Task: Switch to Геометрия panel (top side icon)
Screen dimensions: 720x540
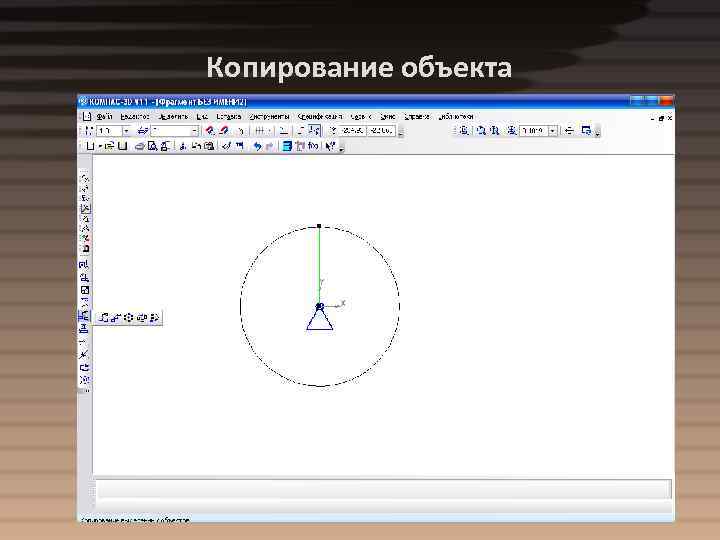Action: (x=85, y=178)
